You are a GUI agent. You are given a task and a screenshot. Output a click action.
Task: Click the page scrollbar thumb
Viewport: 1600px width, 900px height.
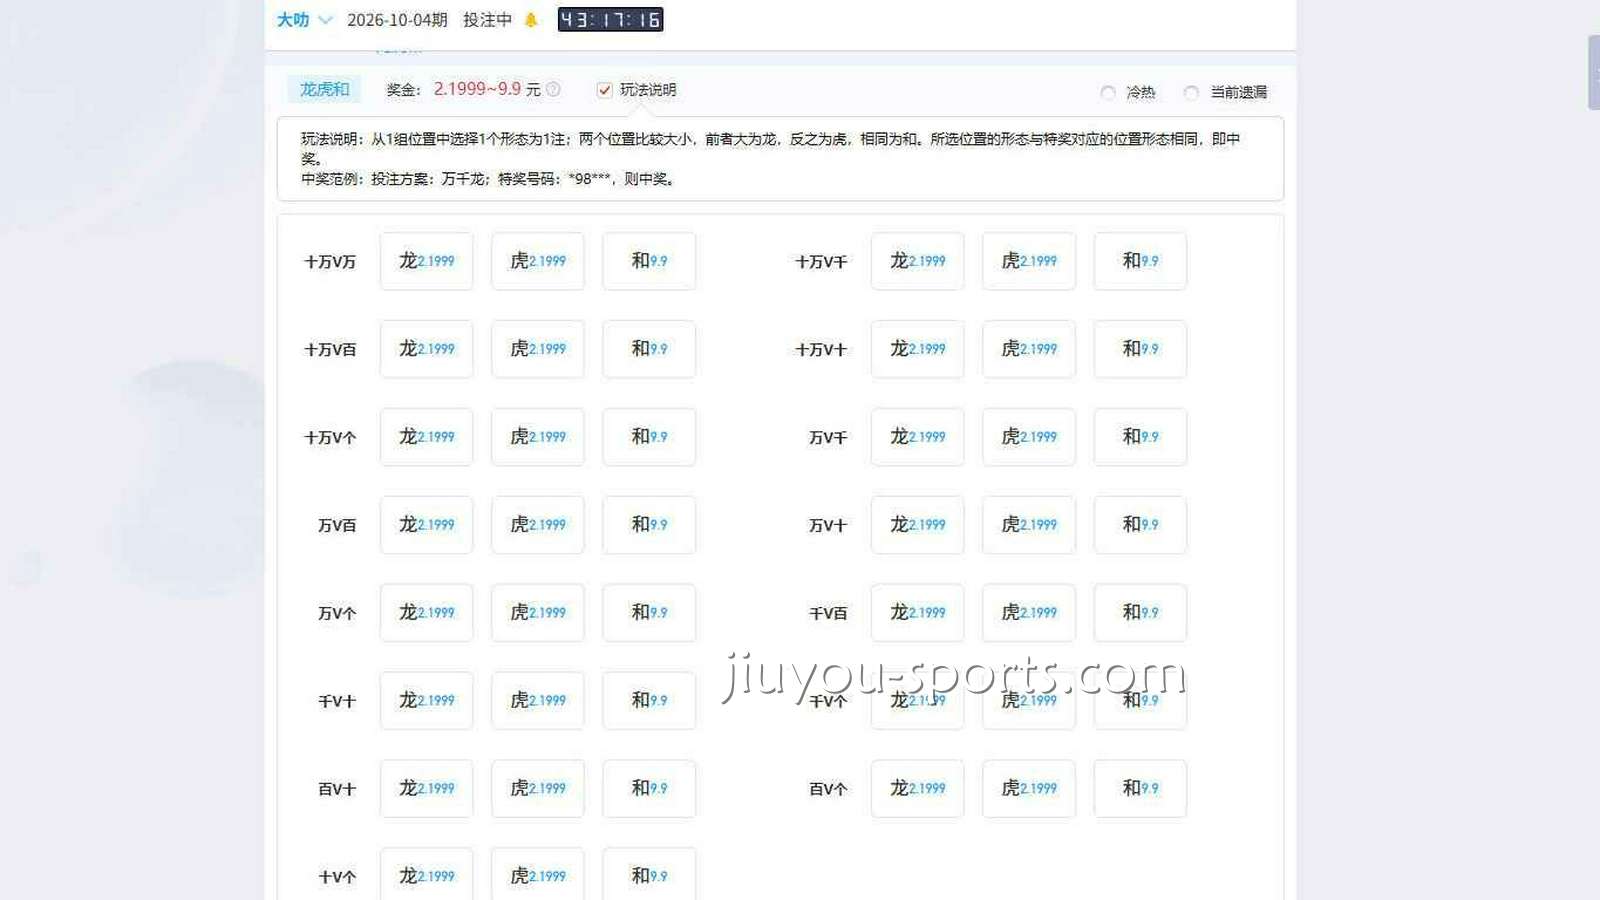coord(1594,72)
